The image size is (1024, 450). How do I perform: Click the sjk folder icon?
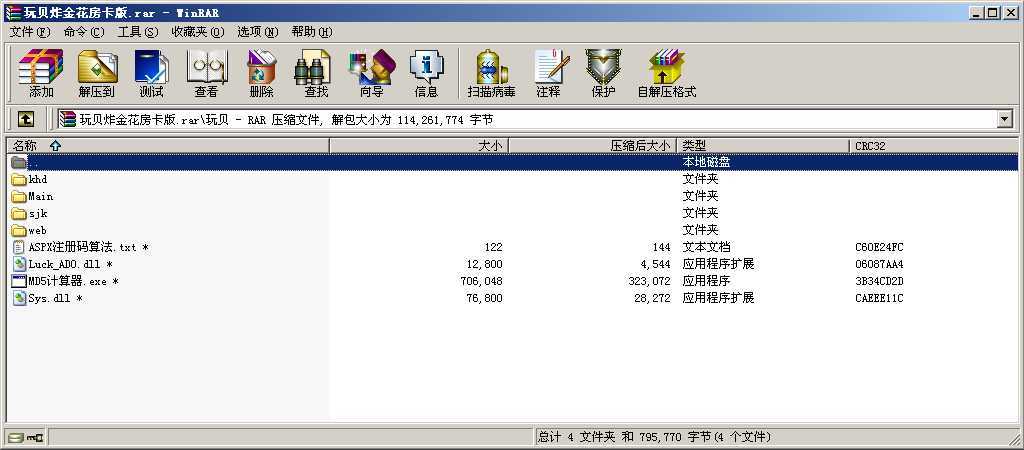19,213
